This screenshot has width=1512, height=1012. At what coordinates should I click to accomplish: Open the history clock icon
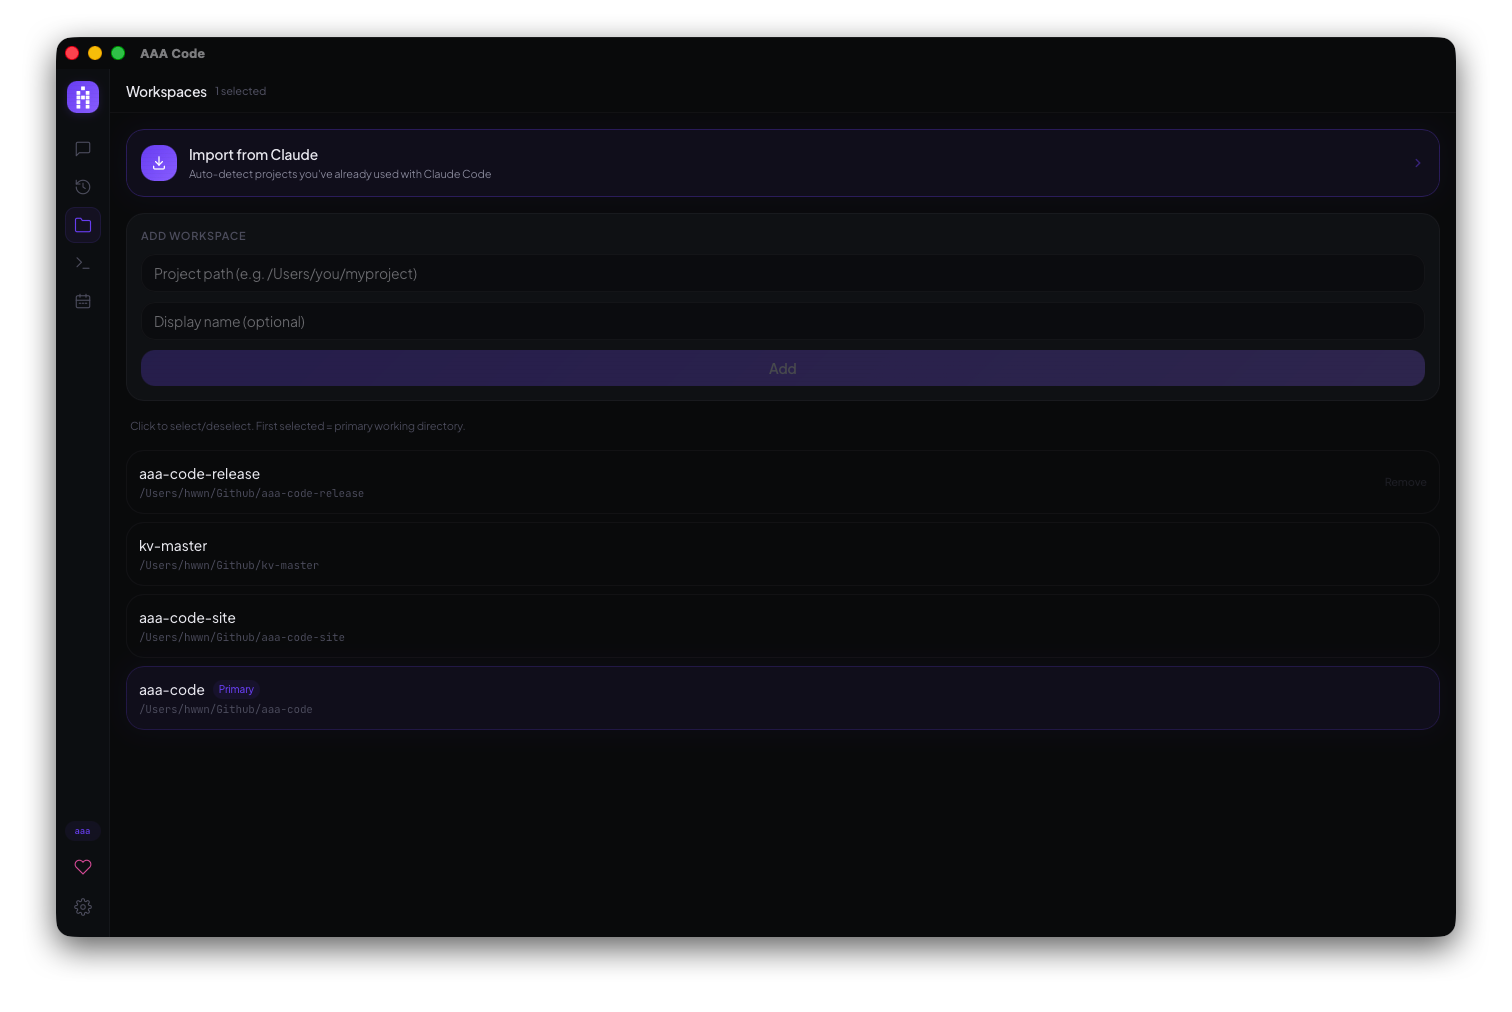click(x=83, y=187)
